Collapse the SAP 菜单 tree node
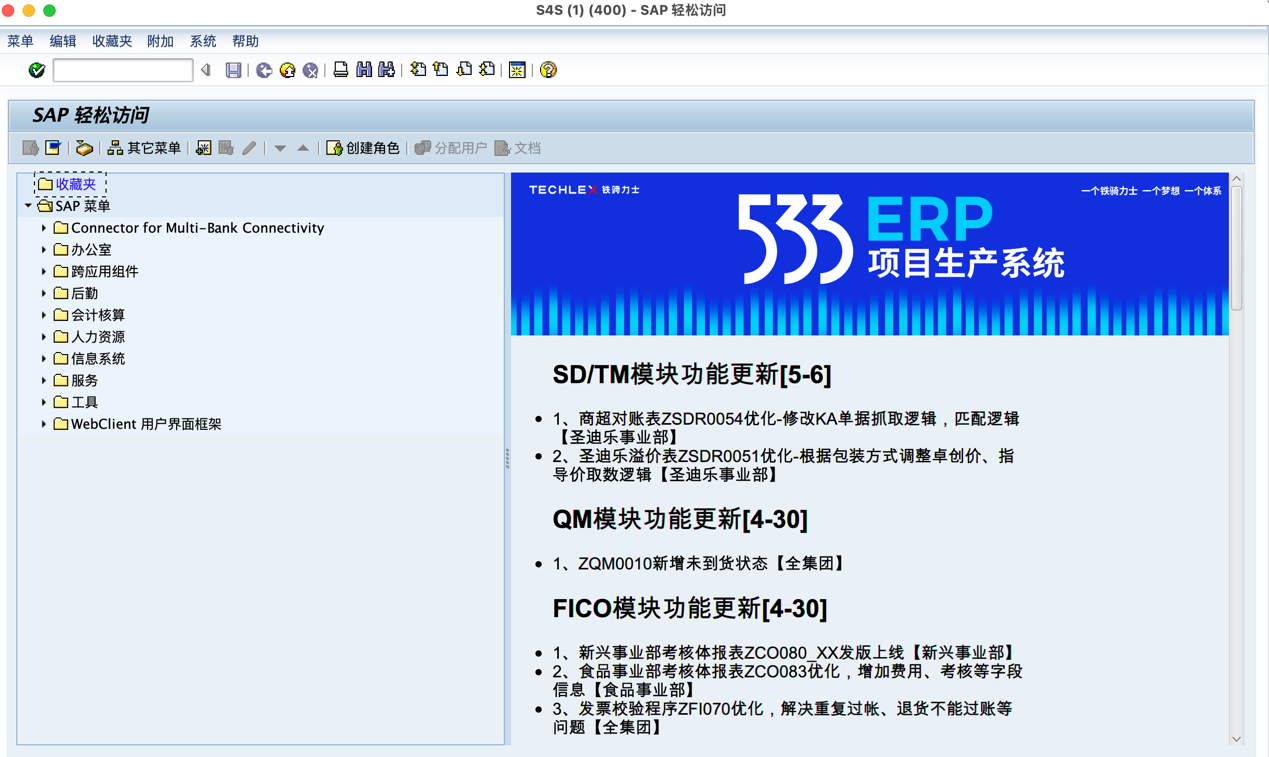This screenshot has height=757, width=1269. pos(28,206)
